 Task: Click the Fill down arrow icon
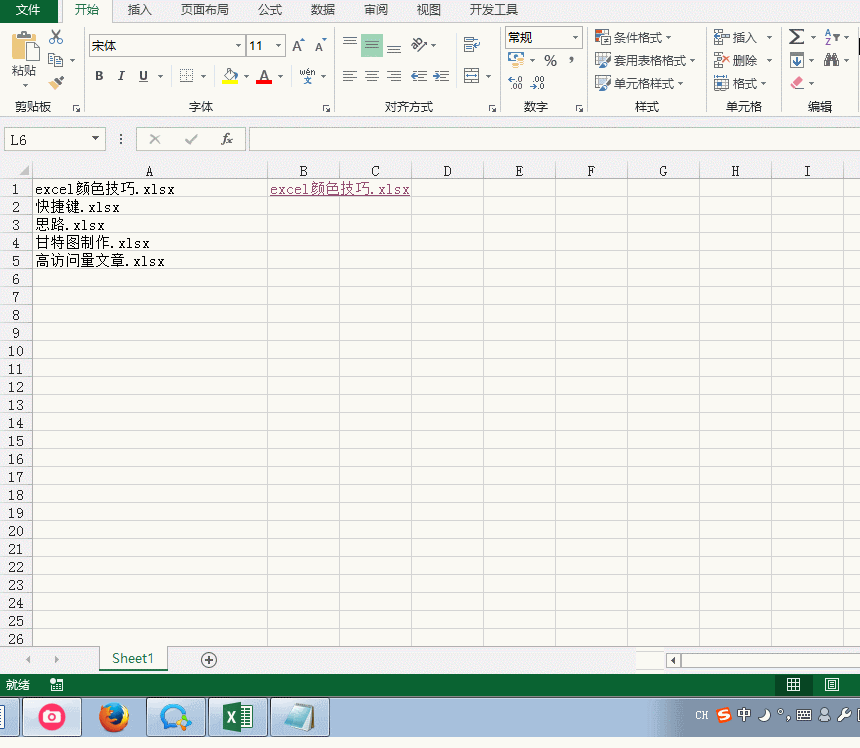[797, 60]
